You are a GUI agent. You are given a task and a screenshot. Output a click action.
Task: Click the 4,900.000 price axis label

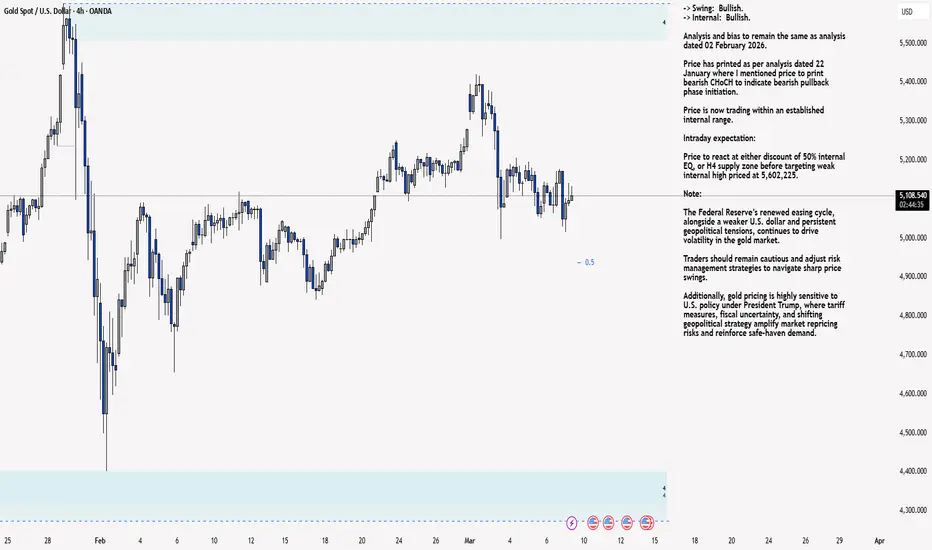coord(913,276)
